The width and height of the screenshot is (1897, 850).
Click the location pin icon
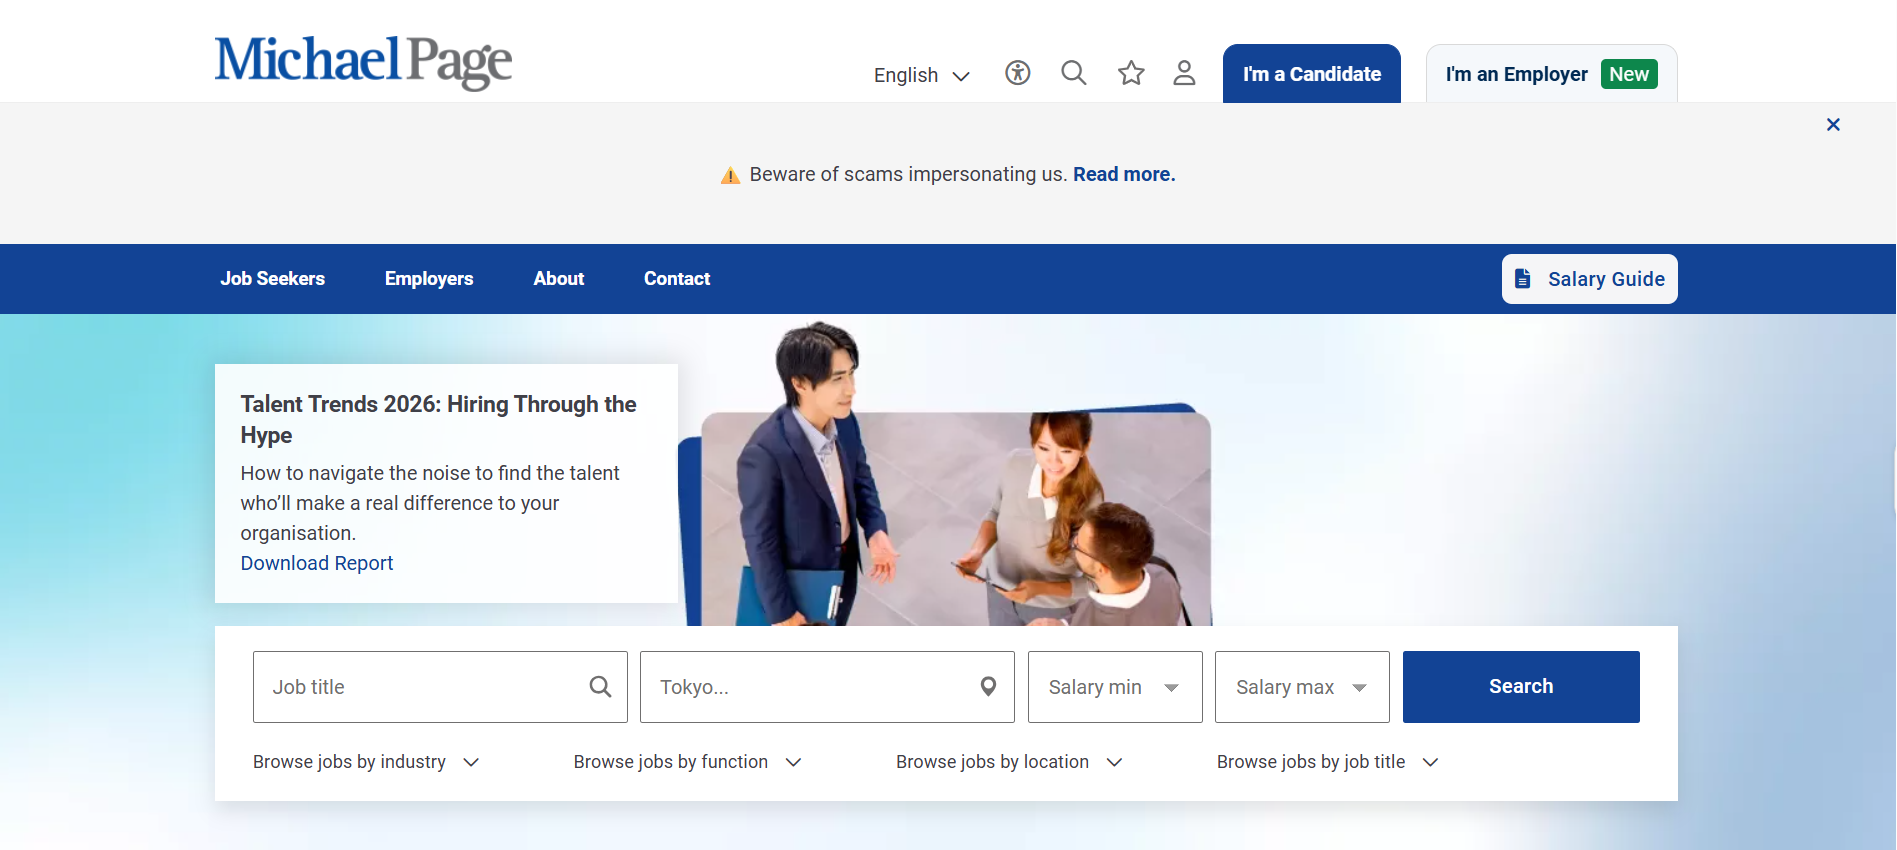click(988, 687)
